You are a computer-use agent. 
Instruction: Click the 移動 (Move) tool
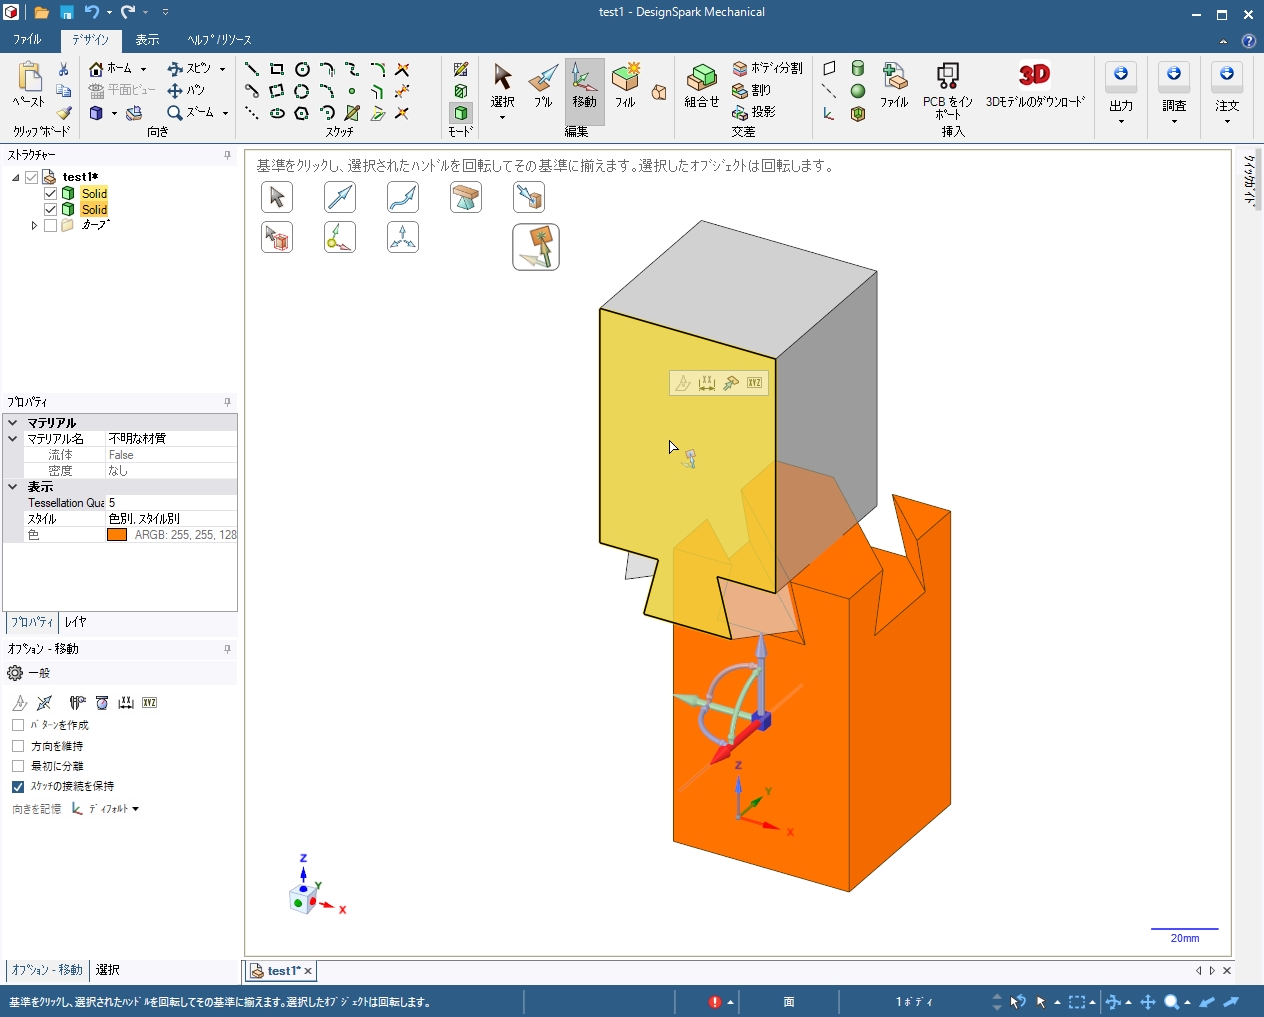[x=584, y=86]
